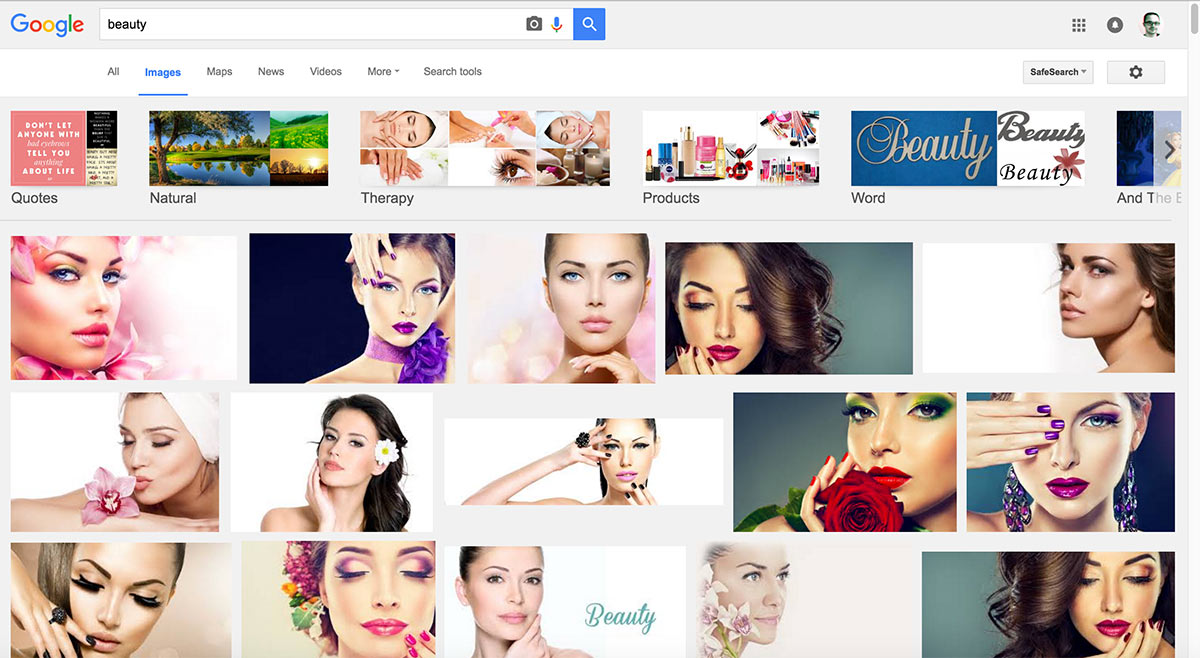Show more categories with the right arrow

point(1169,149)
